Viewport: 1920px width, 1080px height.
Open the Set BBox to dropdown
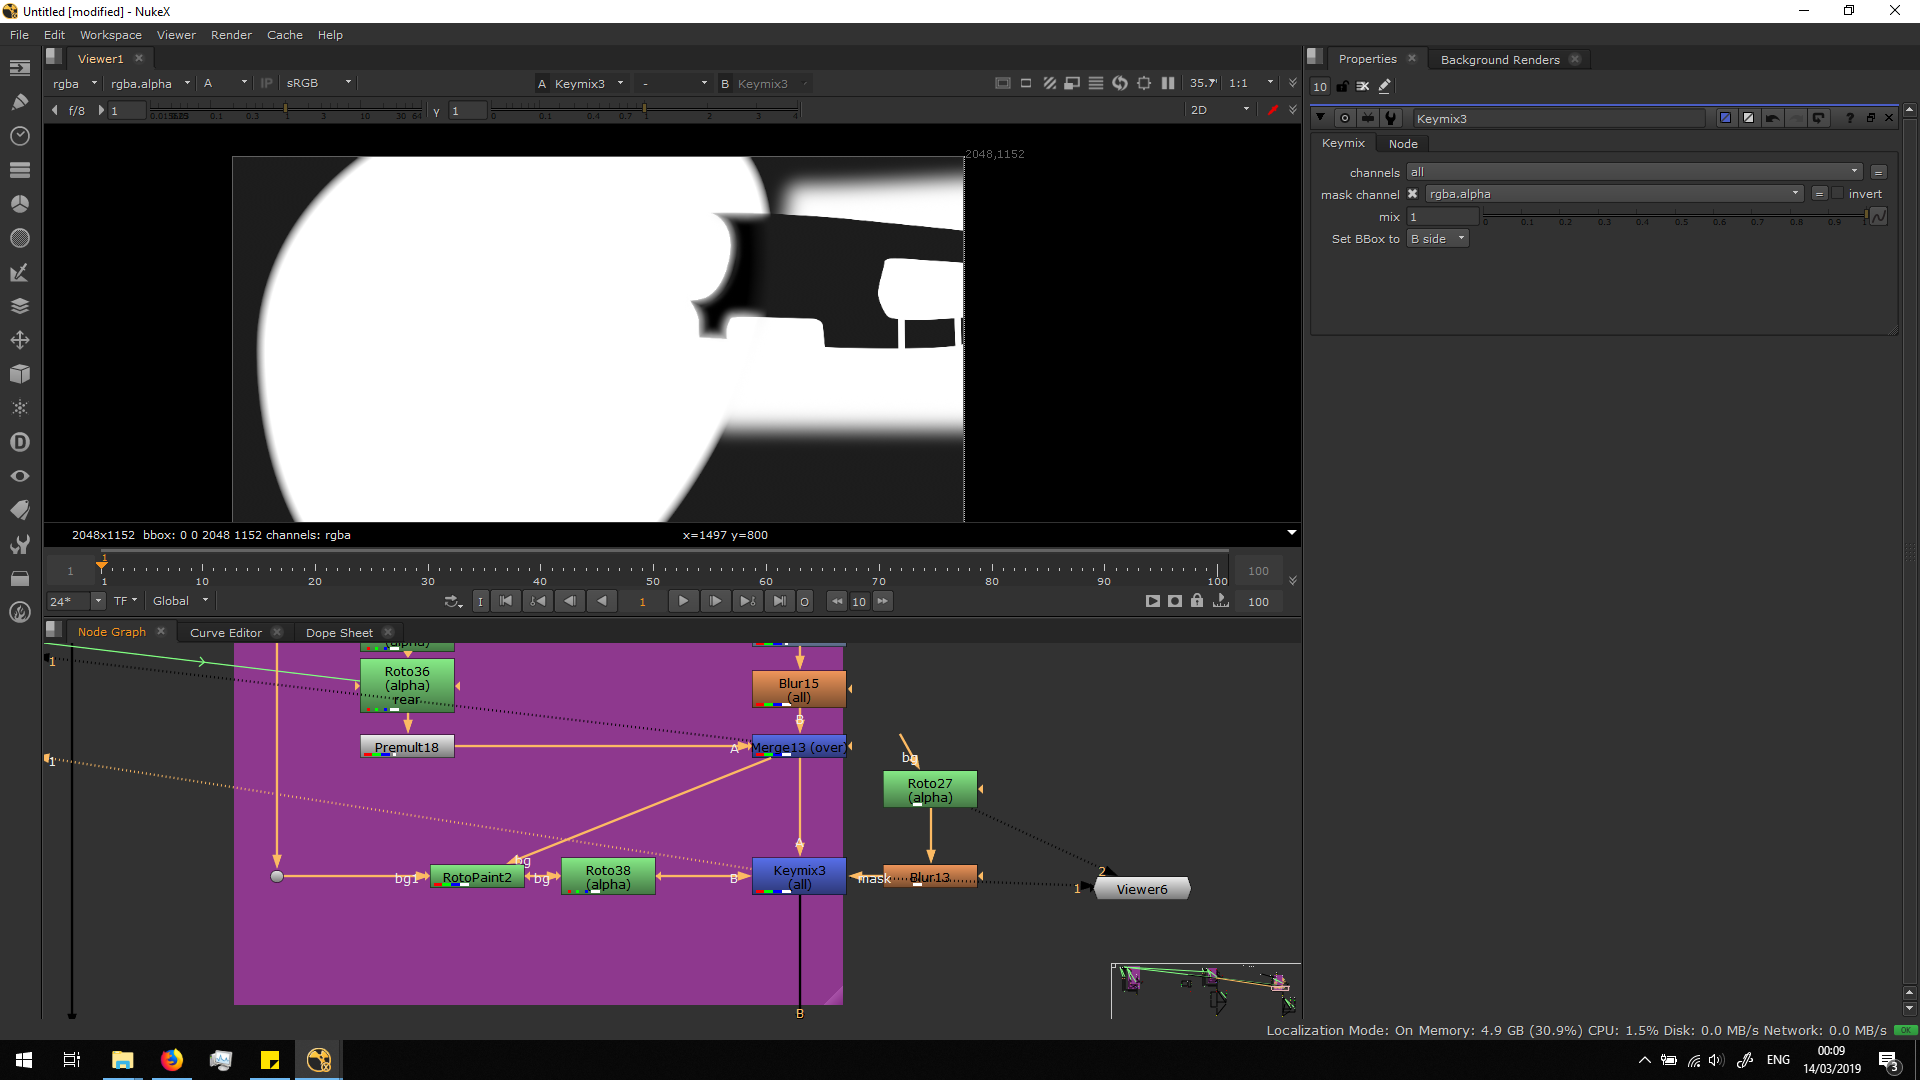[1437, 239]
